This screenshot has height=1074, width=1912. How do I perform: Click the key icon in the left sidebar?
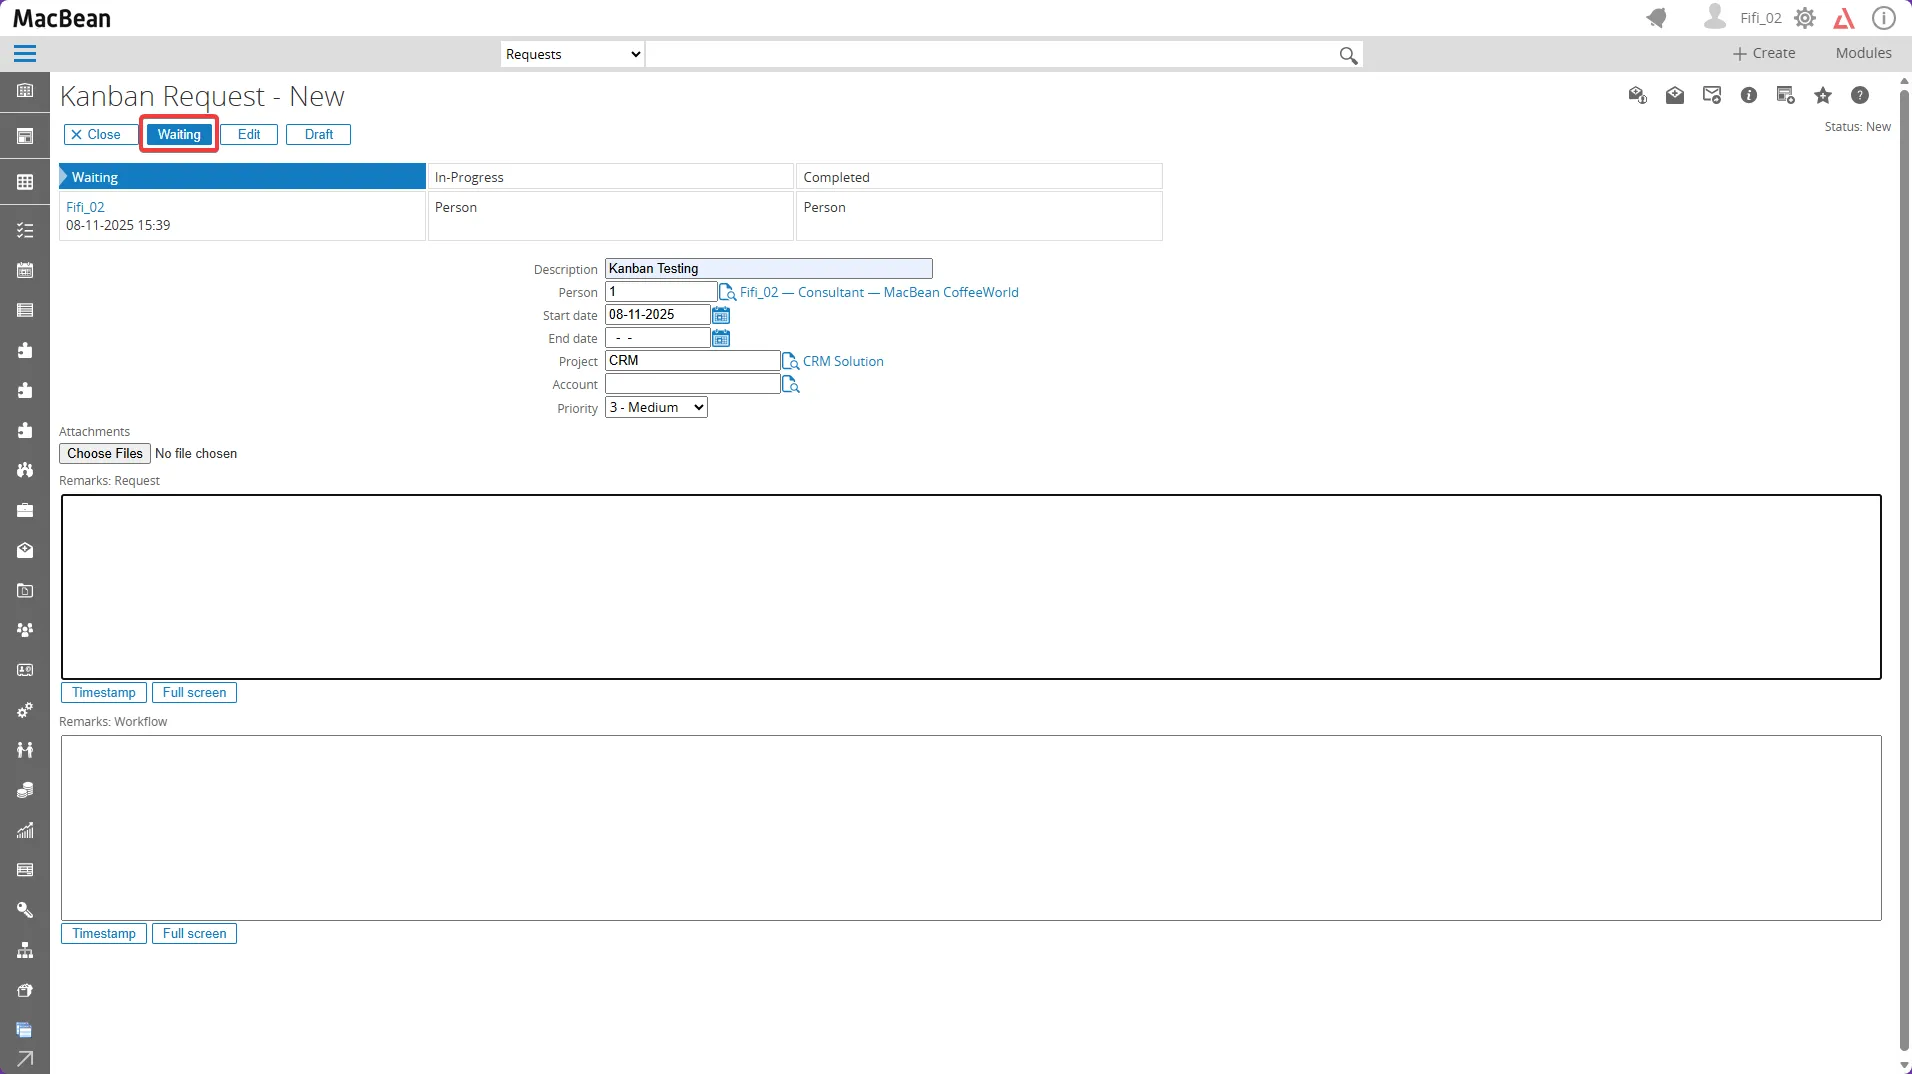tap(25, 910)
